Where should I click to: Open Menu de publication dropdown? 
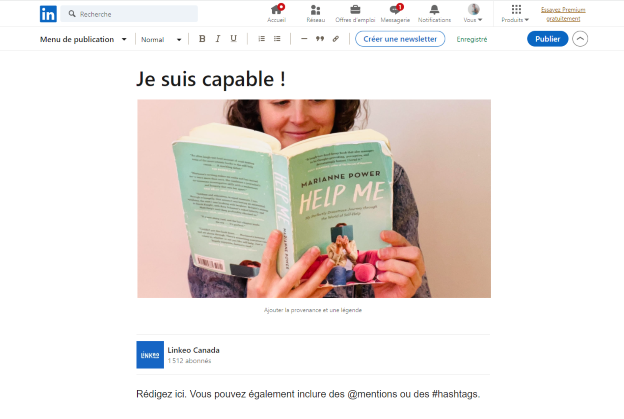coord(83,39)
